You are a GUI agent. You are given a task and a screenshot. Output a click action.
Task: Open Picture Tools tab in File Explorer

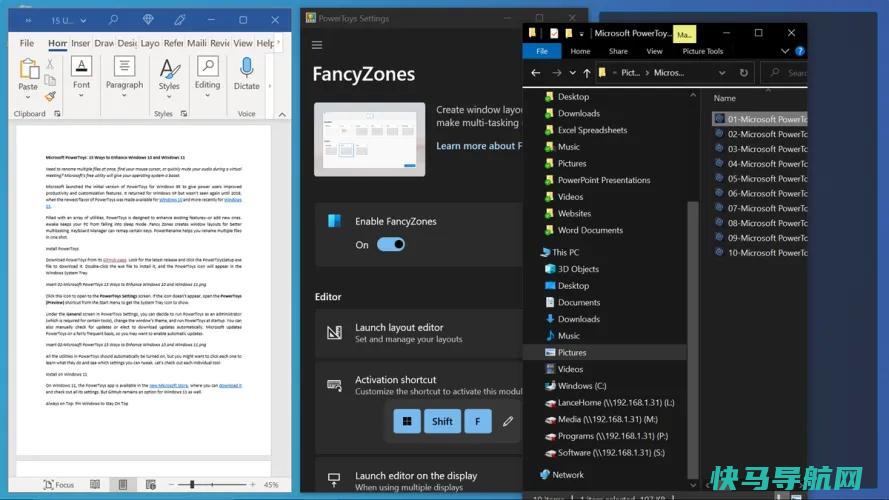coord(702,51)
